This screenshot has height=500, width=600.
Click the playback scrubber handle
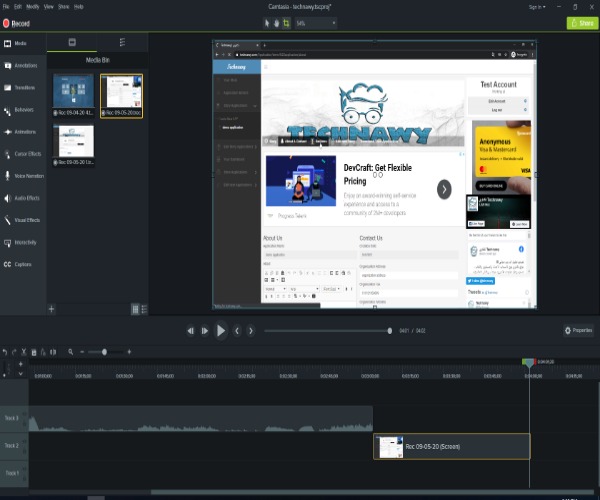pyautogui.click(x=390, y=331)
